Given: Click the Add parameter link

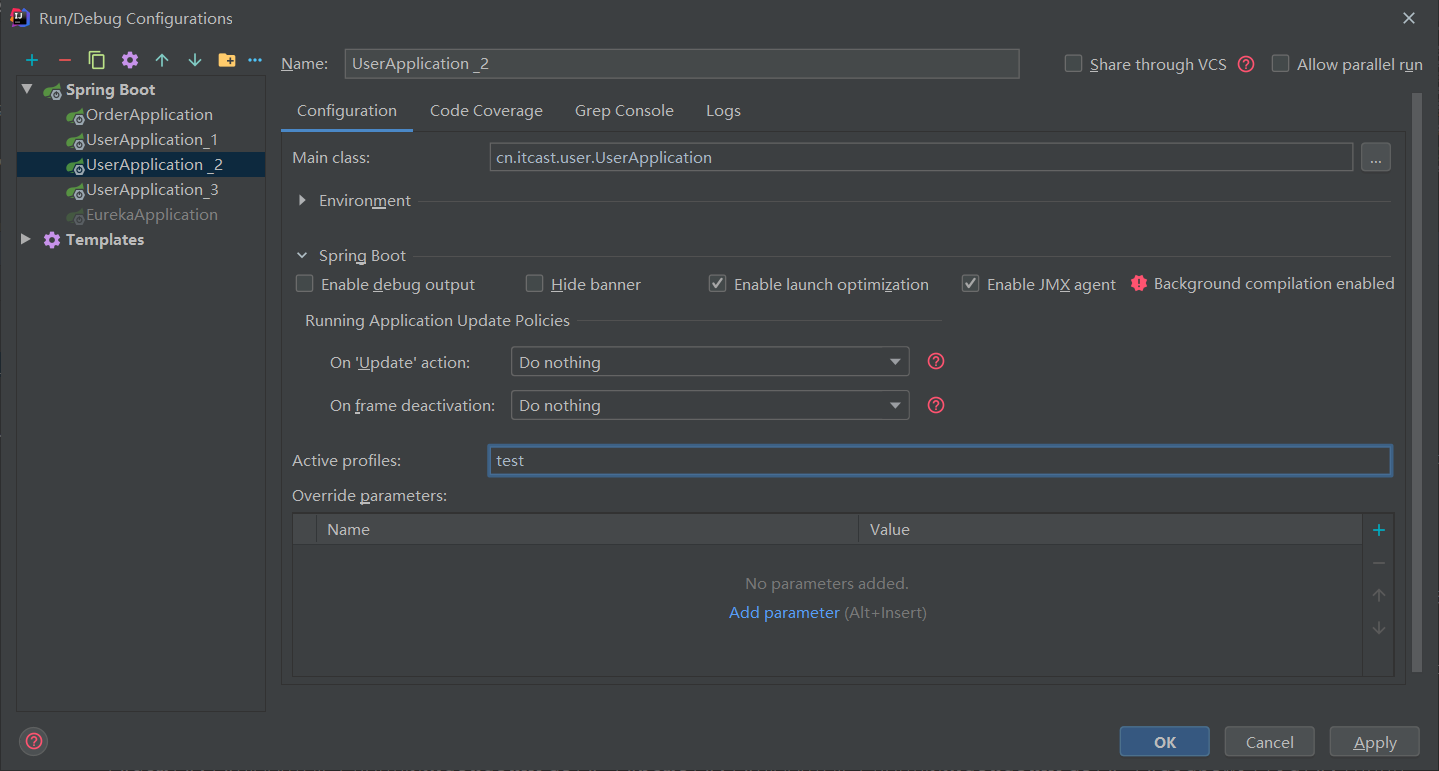Looking at the screenshot, I should pyautogui.click(x=784, y=612).
